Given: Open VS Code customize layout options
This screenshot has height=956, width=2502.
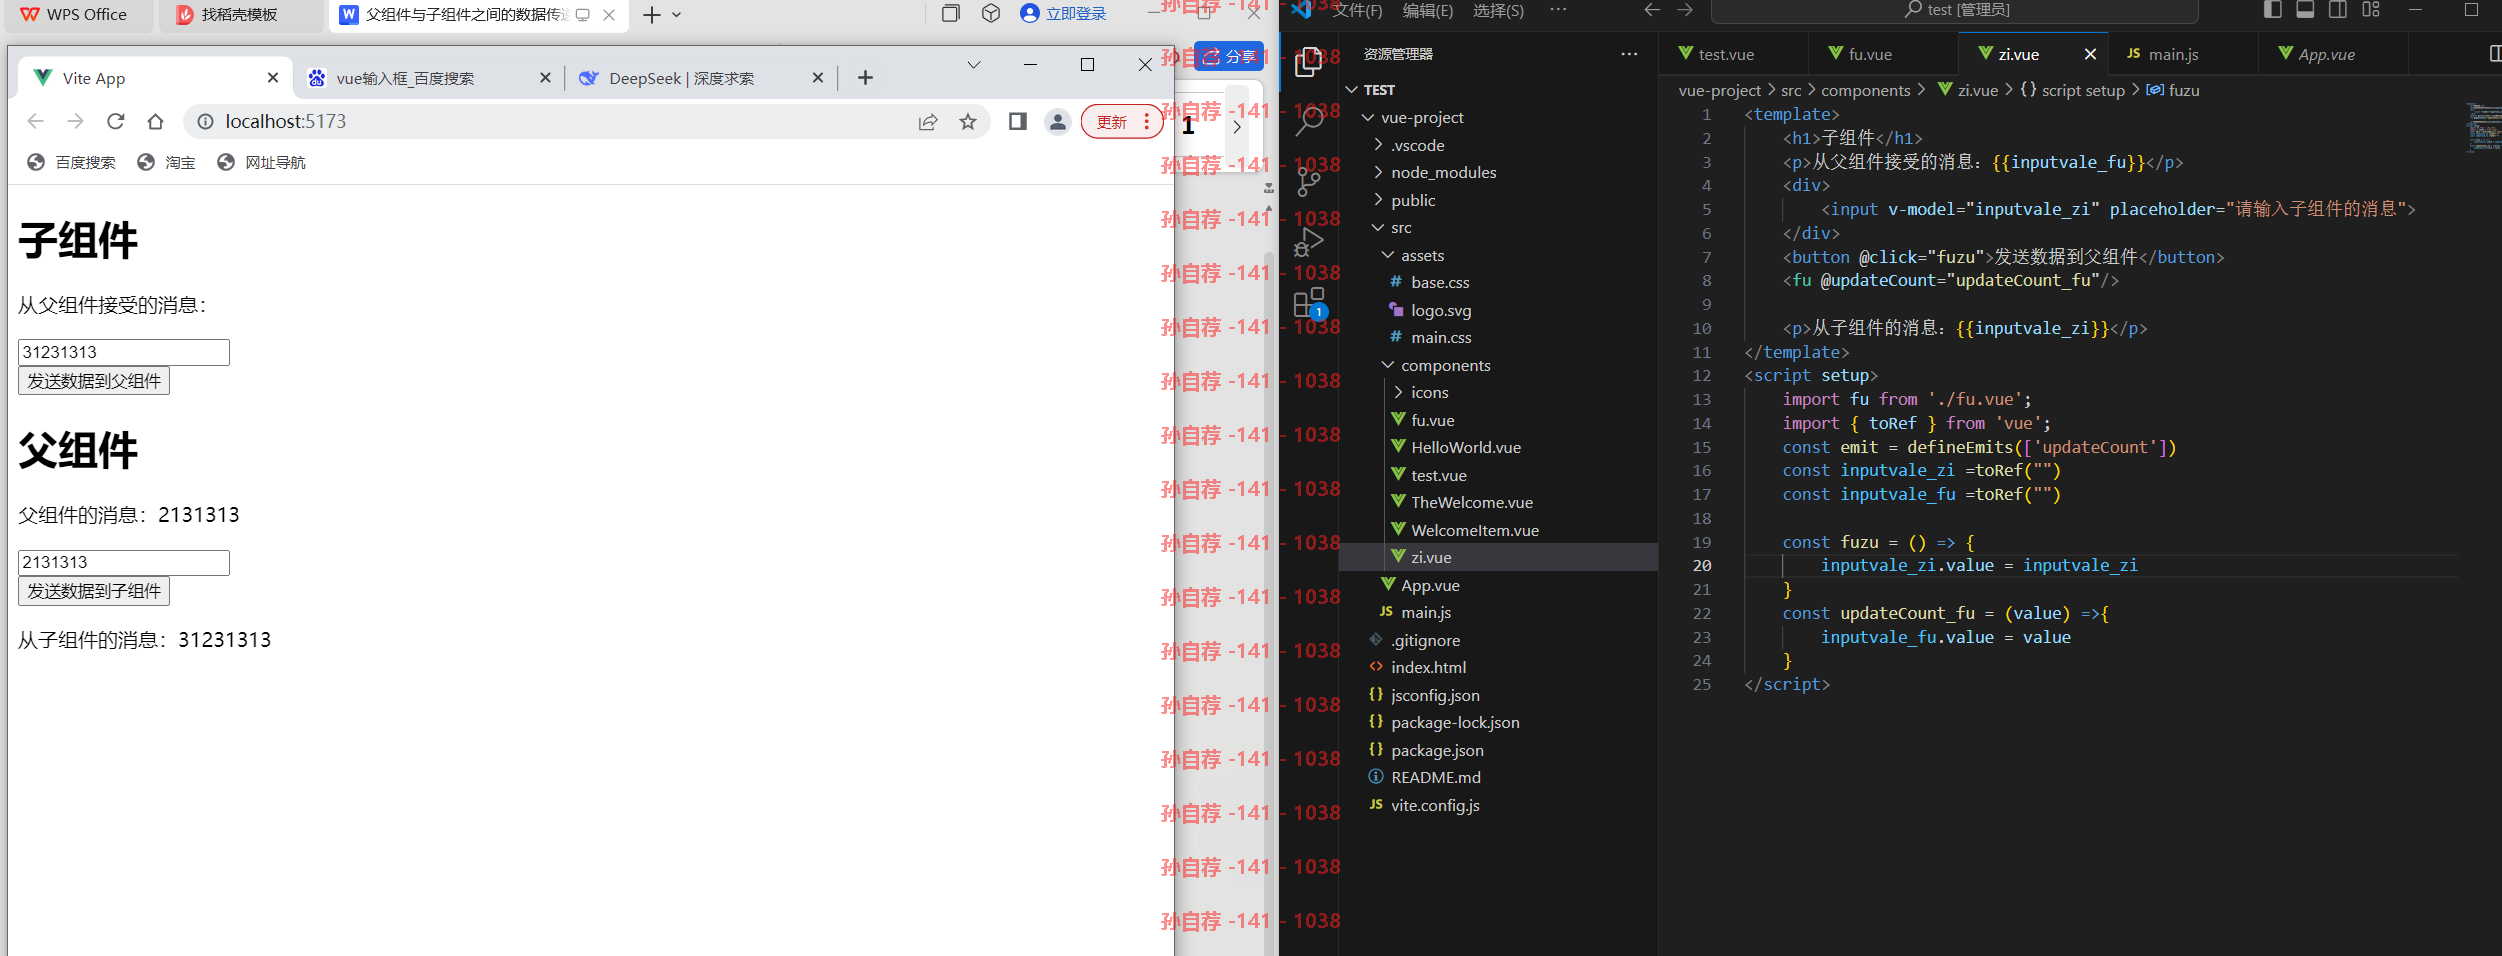Looking at the screenshot, I should coord(2371,10).
